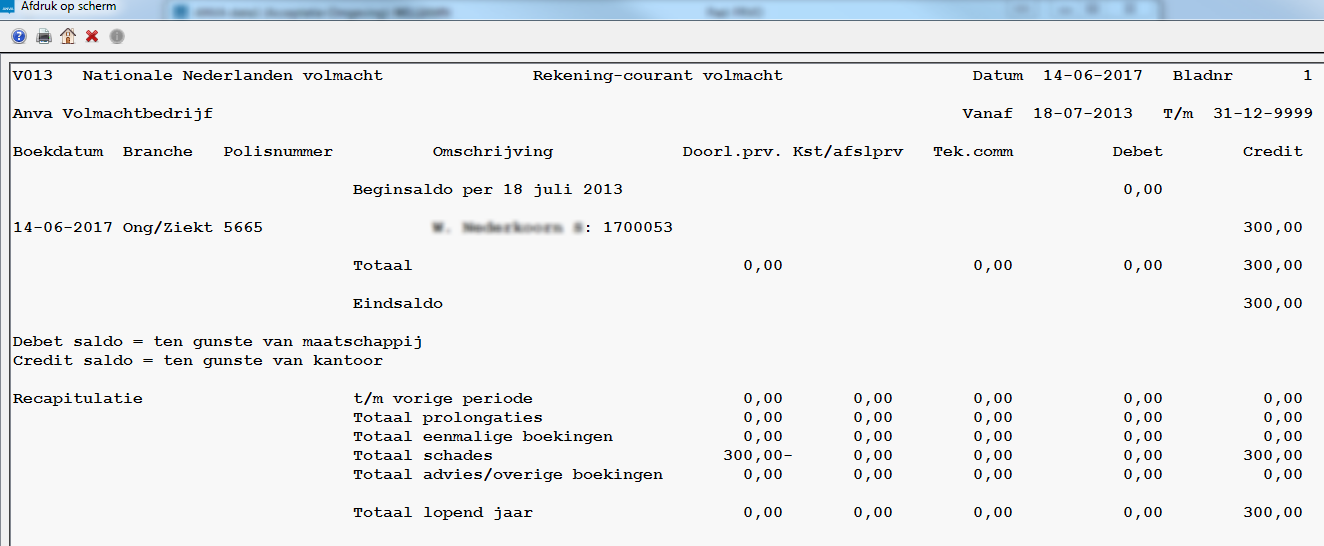Go home using the house icon
The image size is (1324, 546).
(x=68, y=37)
